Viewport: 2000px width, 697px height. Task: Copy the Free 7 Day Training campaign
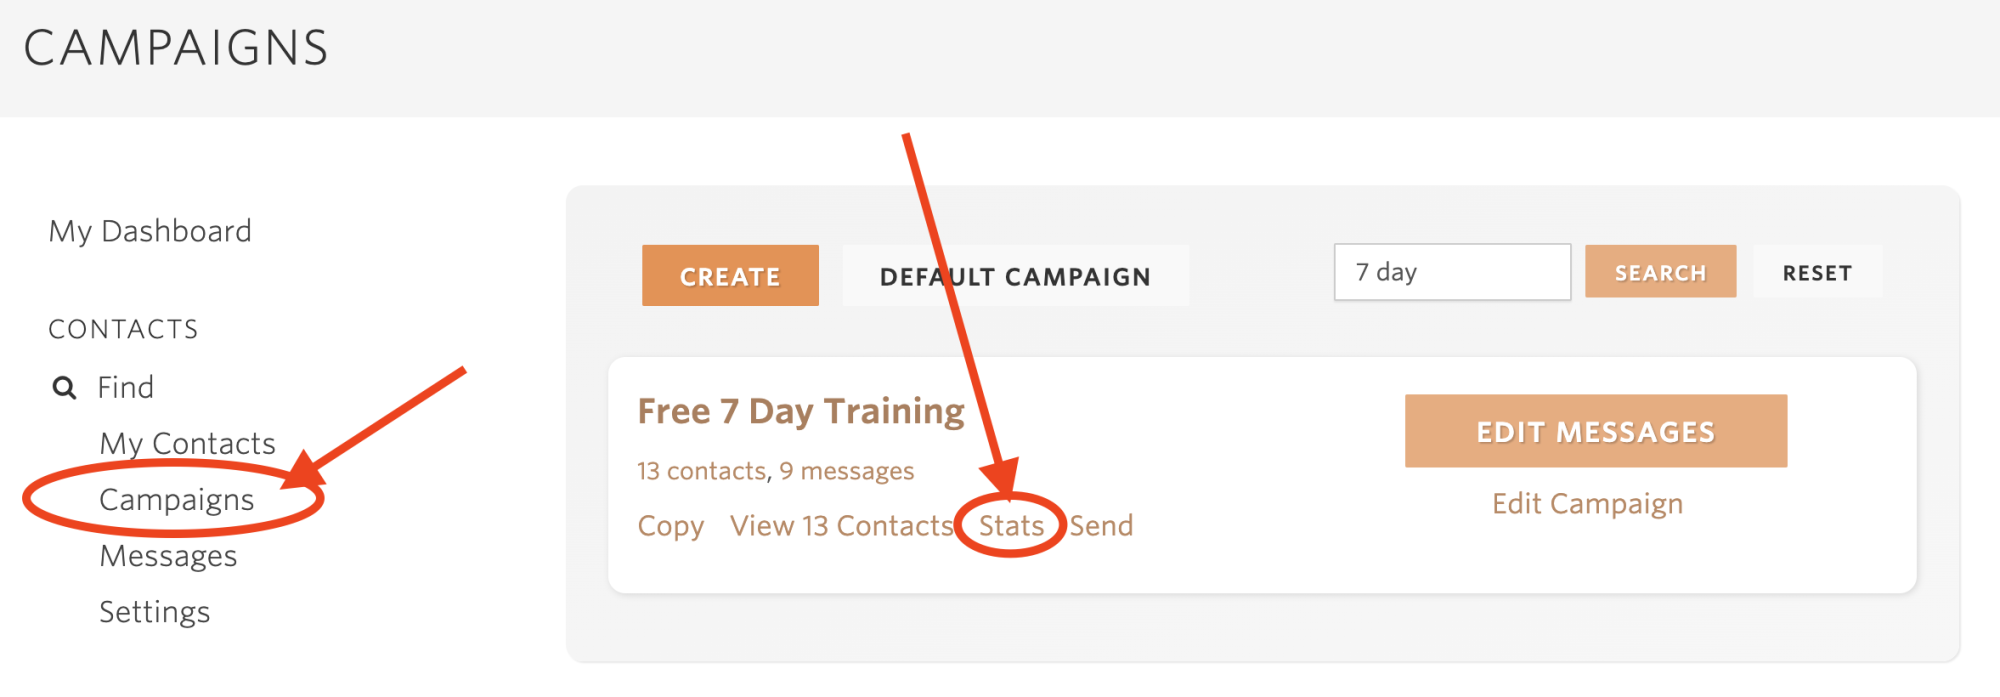[671, 526]
